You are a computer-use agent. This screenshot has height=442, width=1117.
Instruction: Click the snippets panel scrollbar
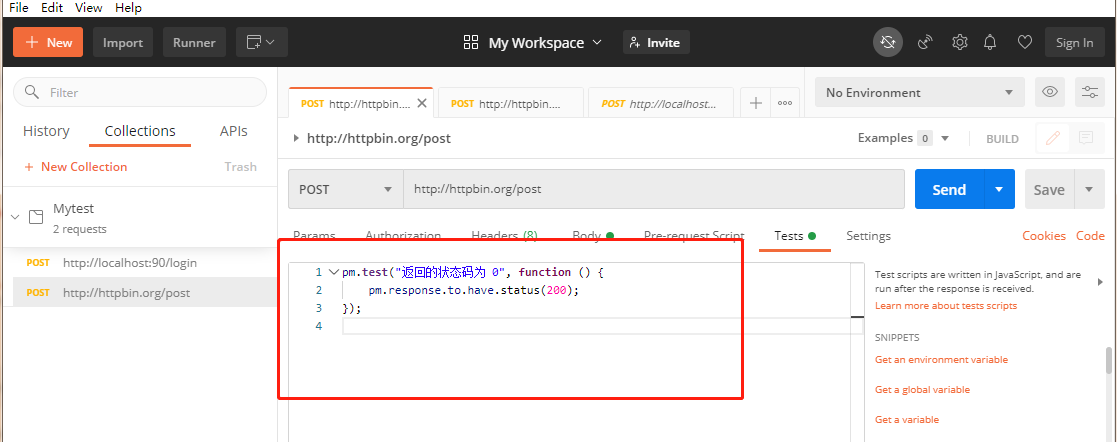tap(1108, 360)
